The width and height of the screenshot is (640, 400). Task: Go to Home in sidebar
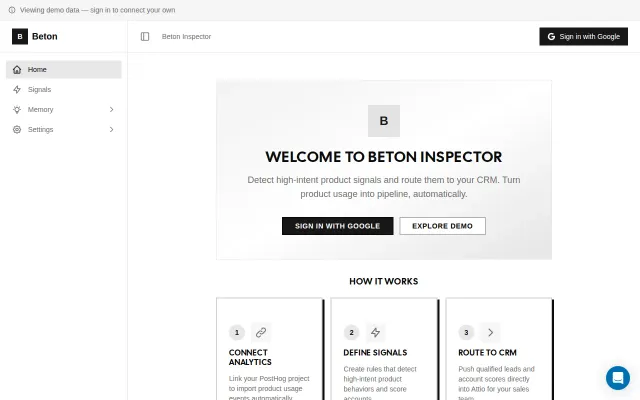pyautogui.click(x=64, y=69)
